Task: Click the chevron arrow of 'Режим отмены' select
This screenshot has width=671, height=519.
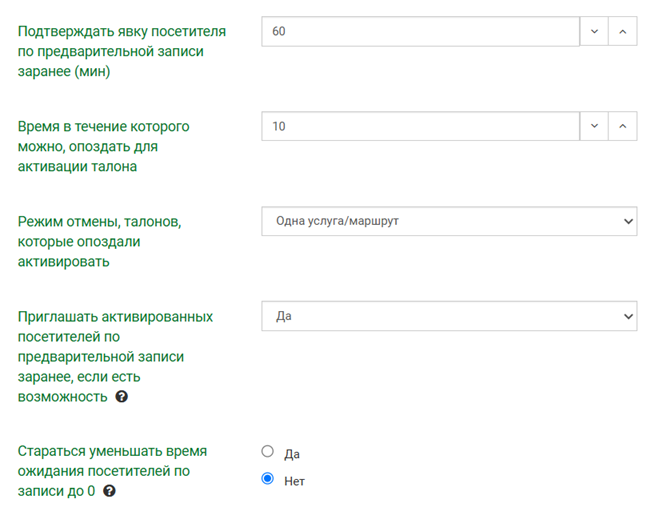Action: [627, 221]
